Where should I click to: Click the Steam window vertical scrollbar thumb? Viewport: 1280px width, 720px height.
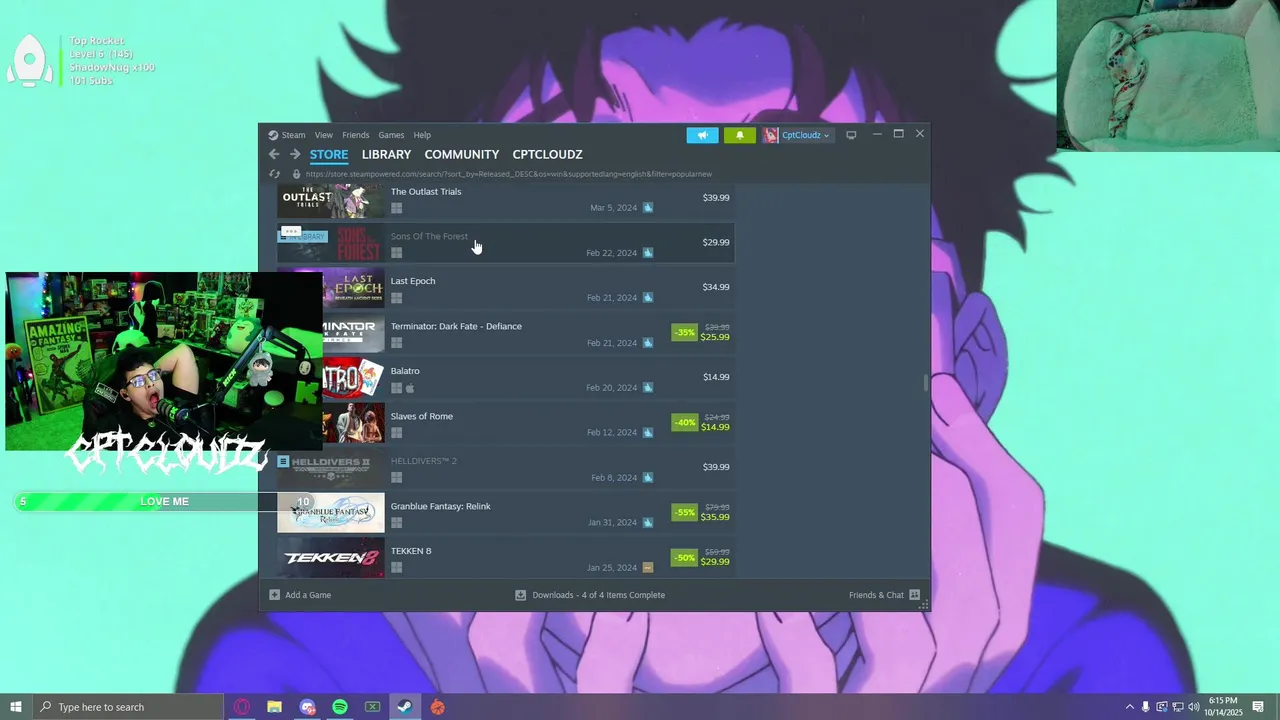pyautogui.click(x=926, y=383)
